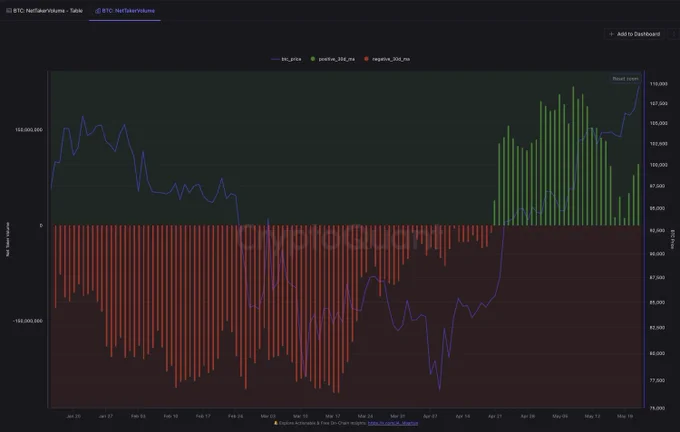Click the Reset zoom button

pyautogui.click(x=625, y=79)
